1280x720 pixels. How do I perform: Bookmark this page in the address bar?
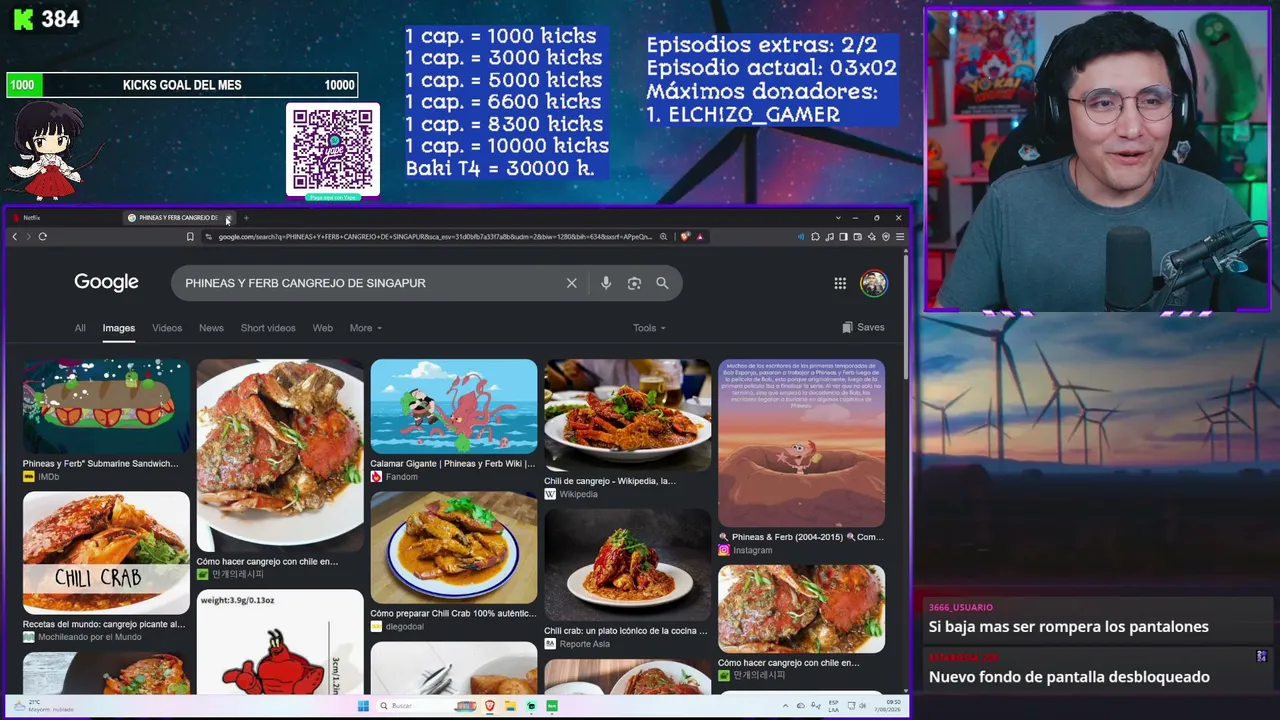[x=190, y=237]
